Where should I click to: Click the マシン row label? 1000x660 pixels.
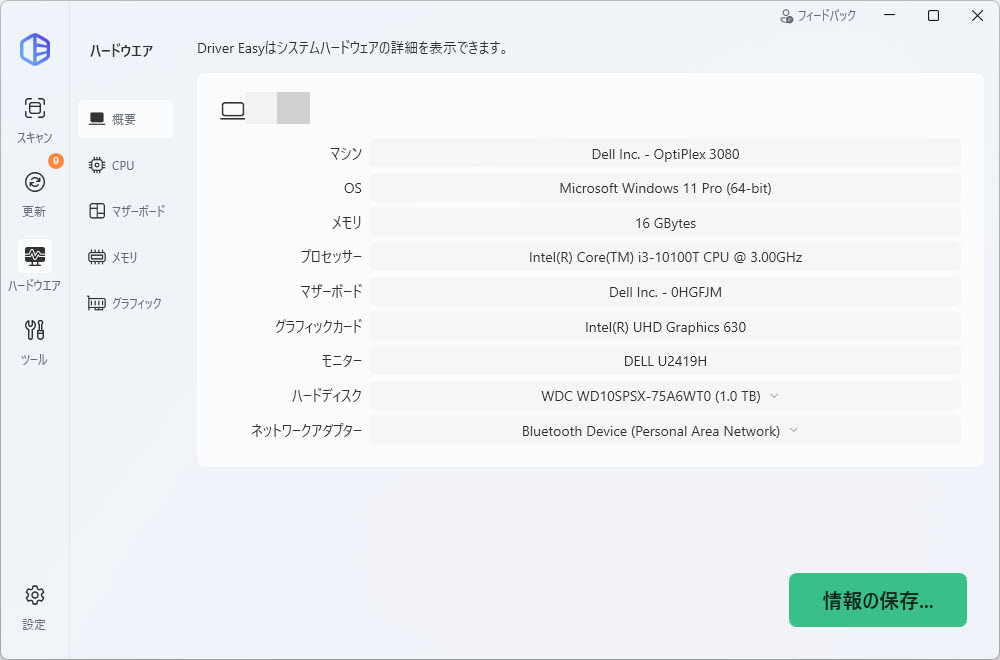pos(346,154)
